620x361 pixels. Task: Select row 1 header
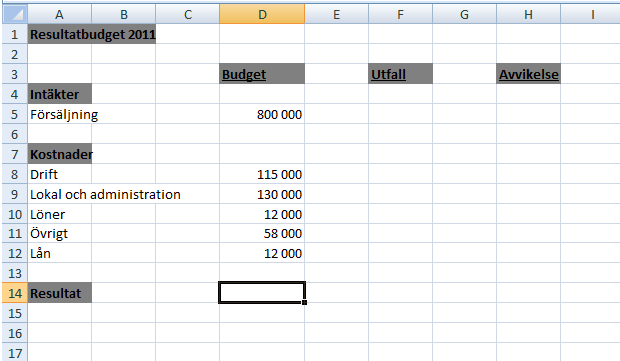[15, 34]
